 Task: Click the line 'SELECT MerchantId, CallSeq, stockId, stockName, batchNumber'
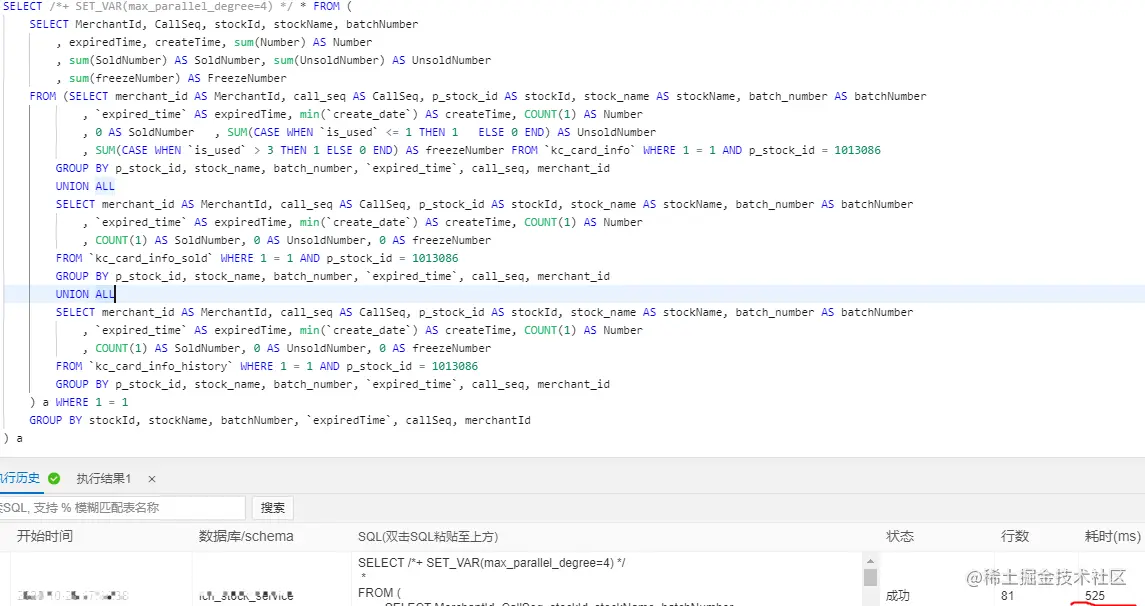tap(223, 24)
